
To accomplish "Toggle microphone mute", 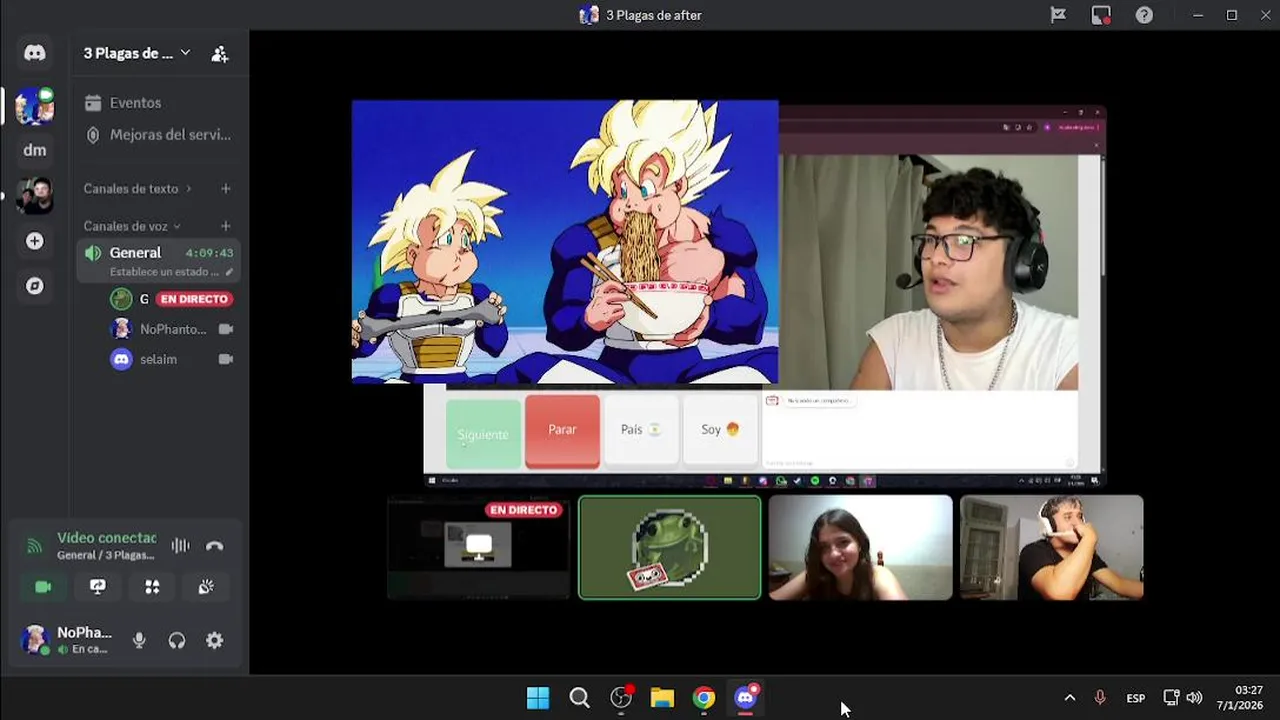I will click(139, 641).
